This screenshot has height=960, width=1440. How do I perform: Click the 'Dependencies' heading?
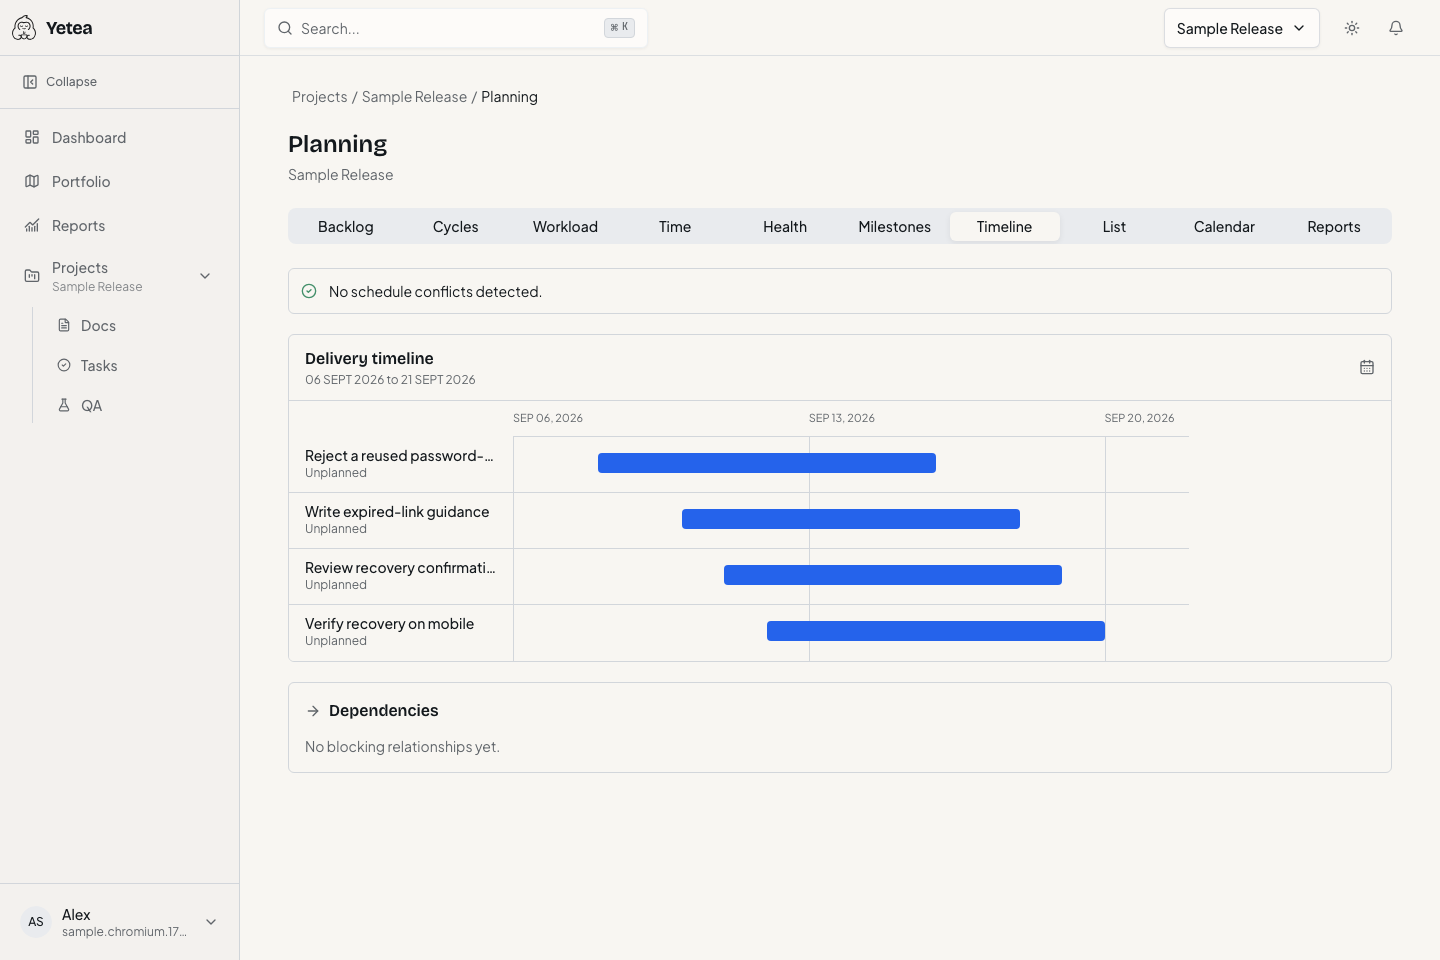(384, 711)
